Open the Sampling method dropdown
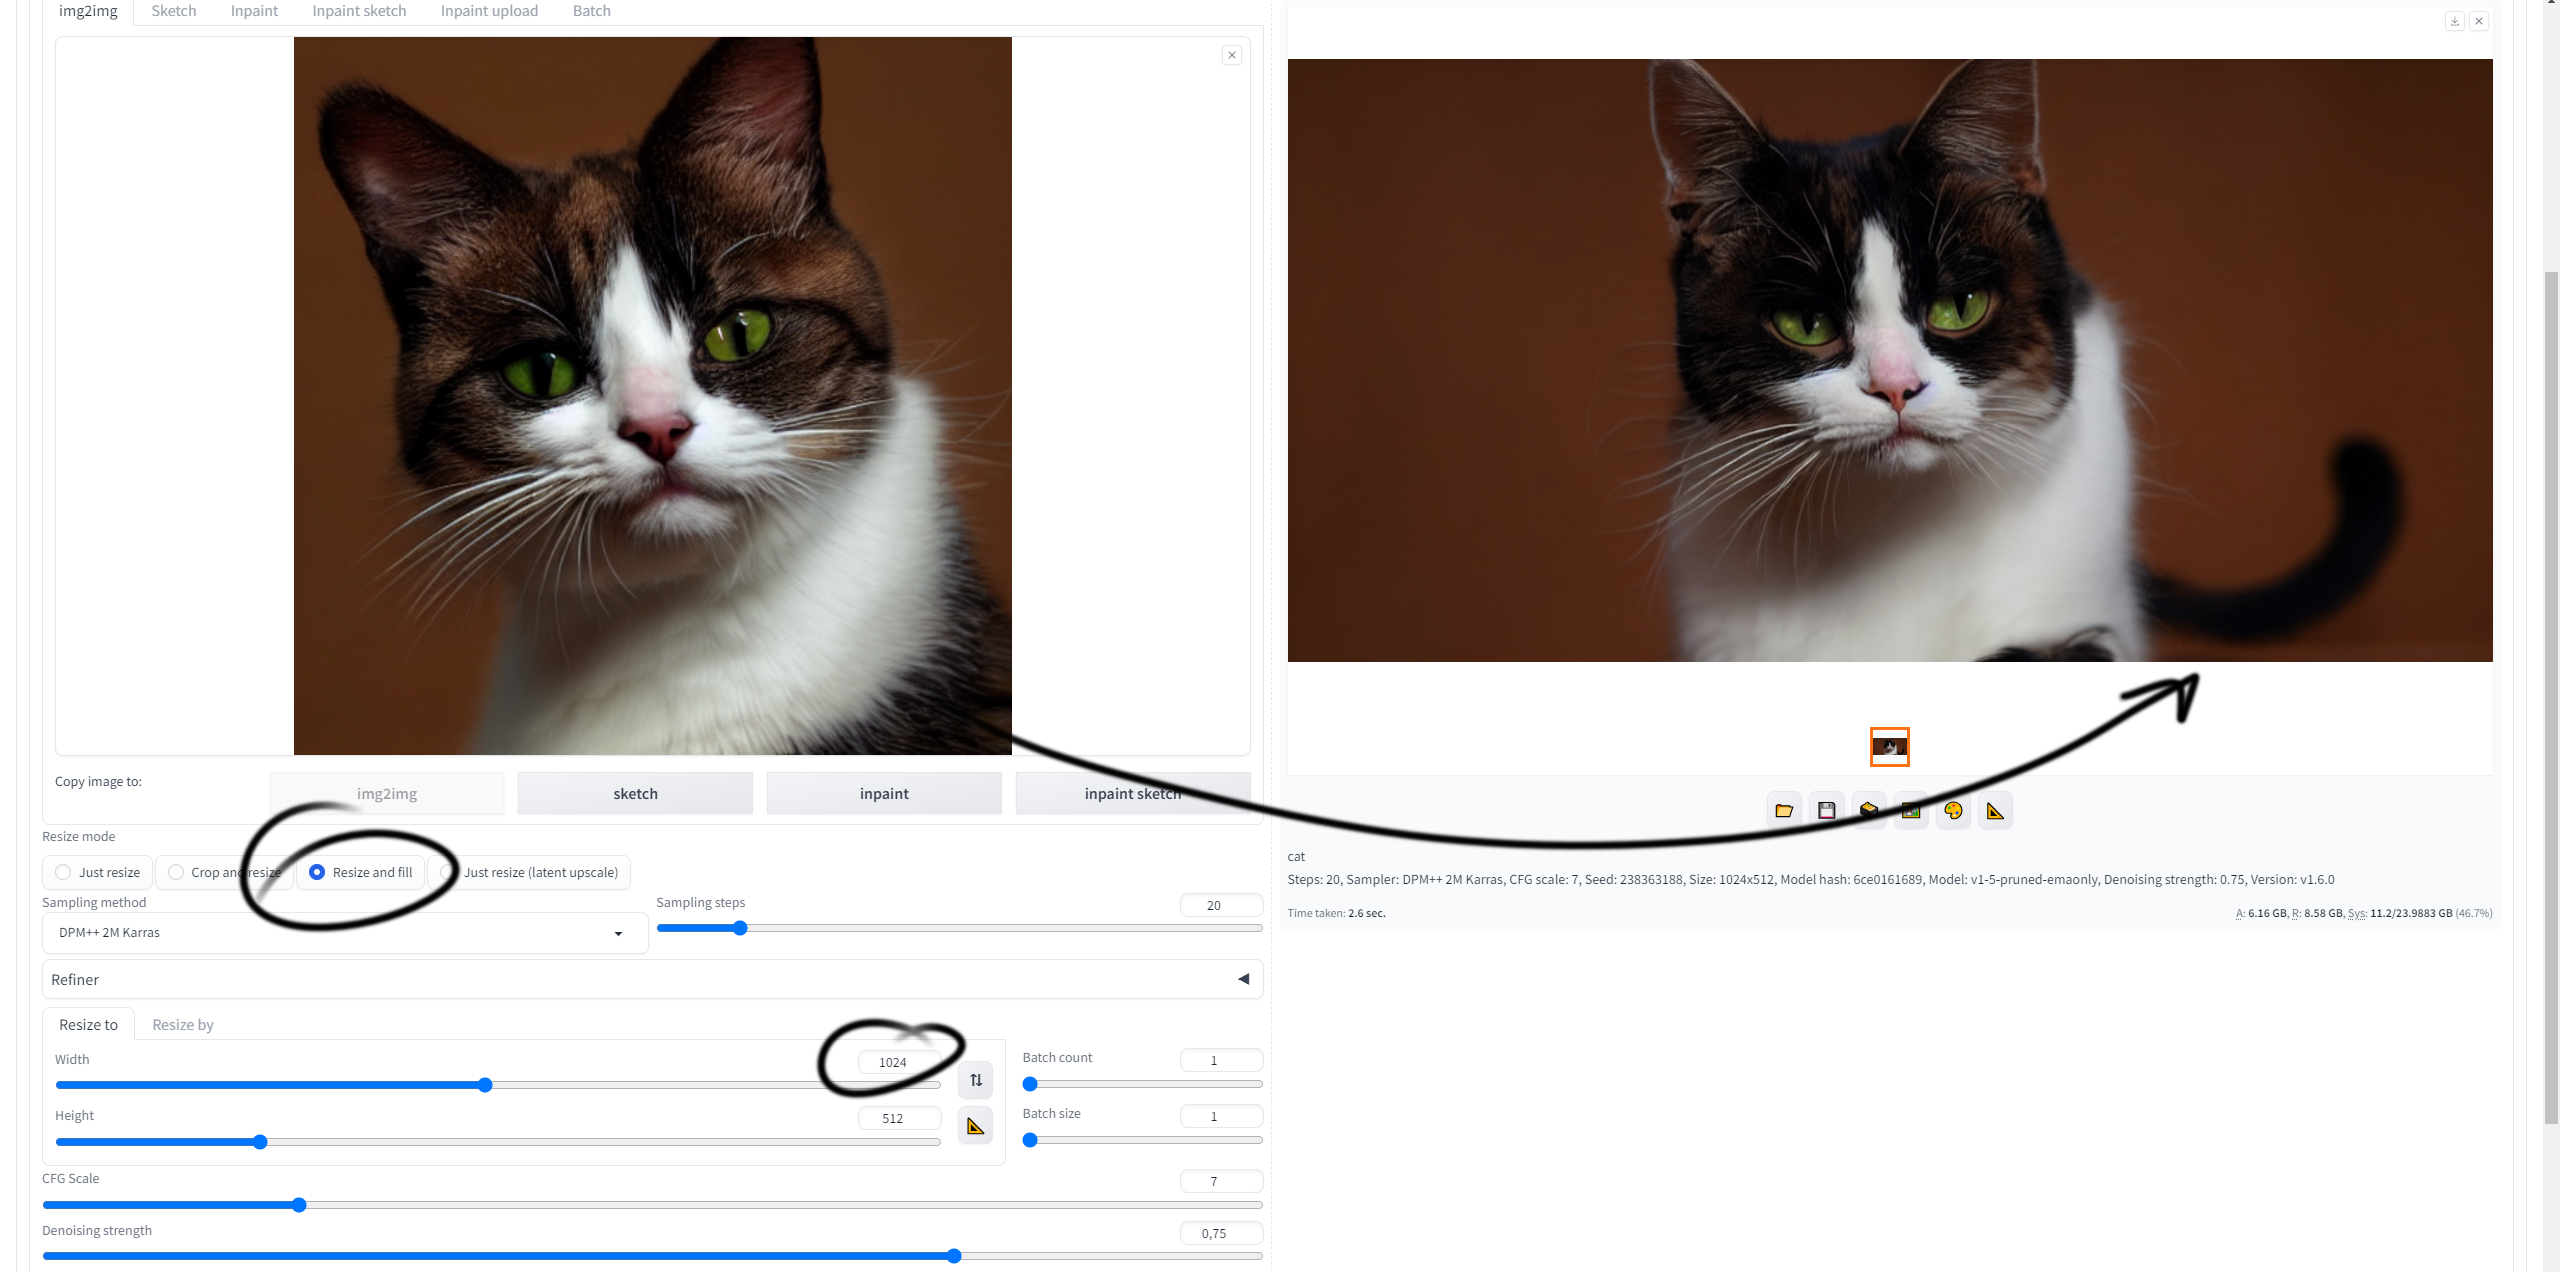This screenshot has width=2560, height=1272. pyautogui.click(x=345, y=933)
